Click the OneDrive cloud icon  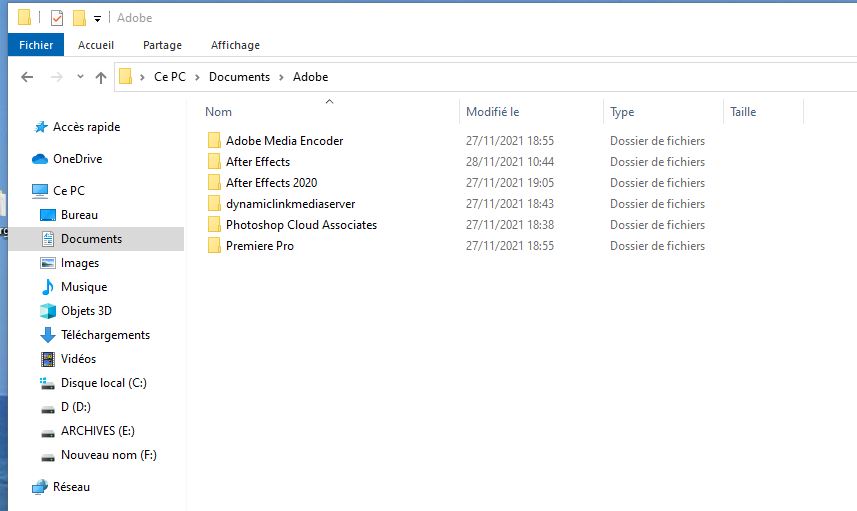click(x=40, y=159)
